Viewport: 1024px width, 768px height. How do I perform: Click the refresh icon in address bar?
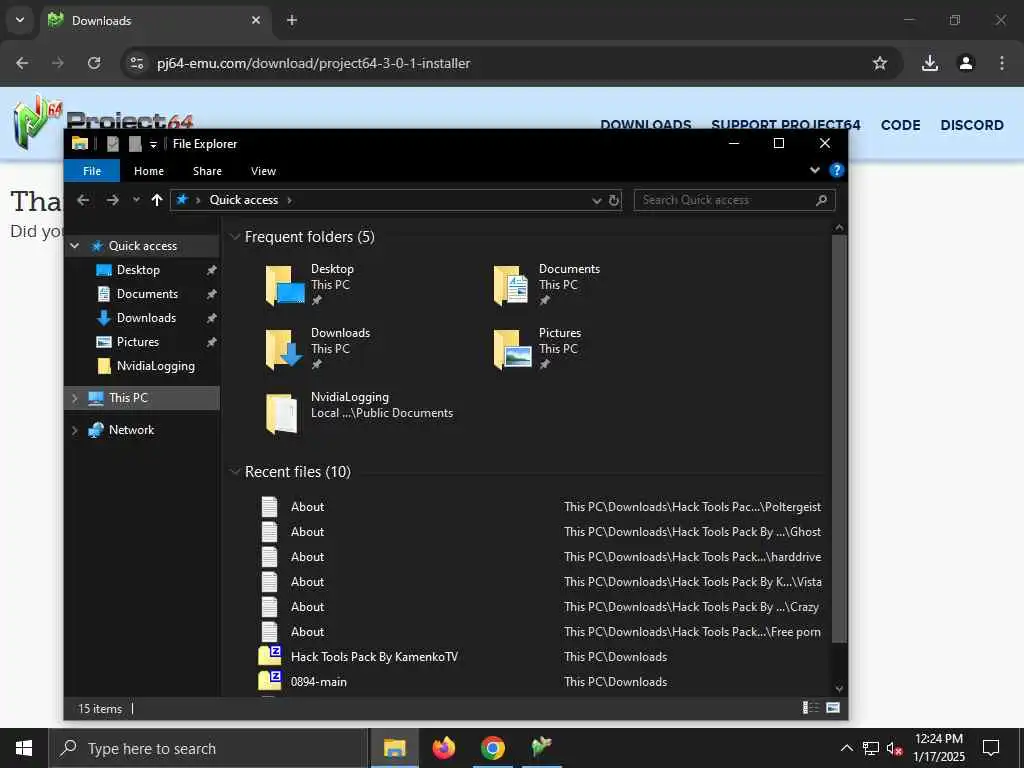click(x=614, y=200)
